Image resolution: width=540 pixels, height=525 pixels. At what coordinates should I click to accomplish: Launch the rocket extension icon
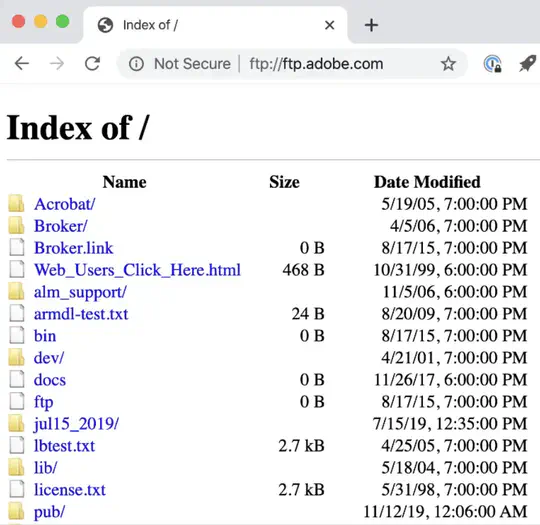528,63
